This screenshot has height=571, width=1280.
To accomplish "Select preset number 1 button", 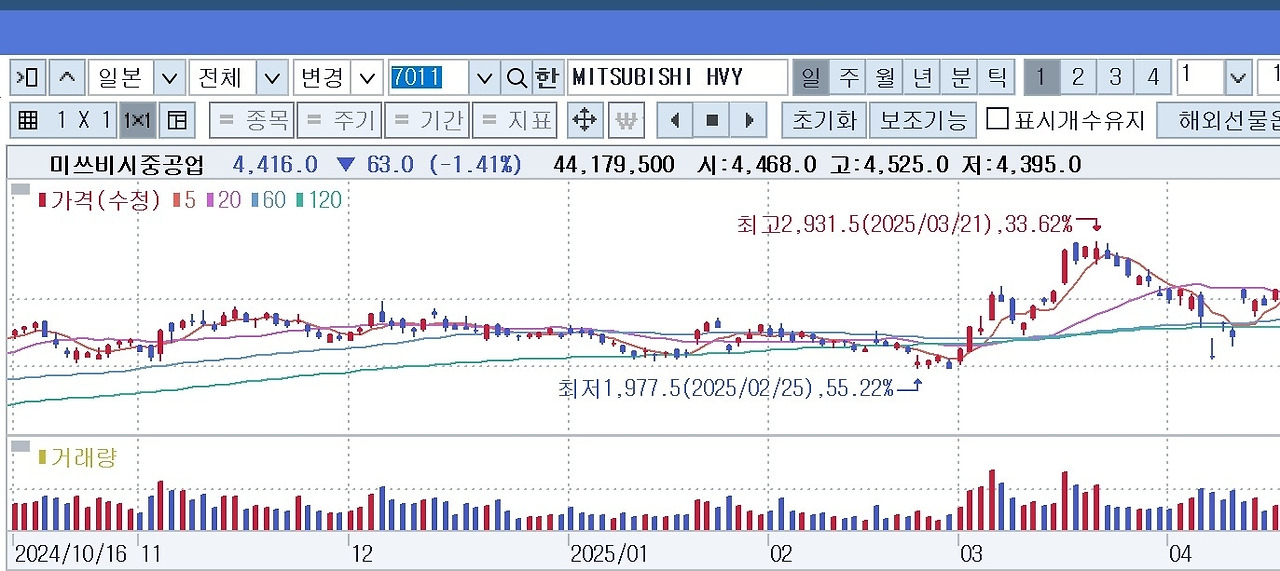I will tap(1041, 77).
